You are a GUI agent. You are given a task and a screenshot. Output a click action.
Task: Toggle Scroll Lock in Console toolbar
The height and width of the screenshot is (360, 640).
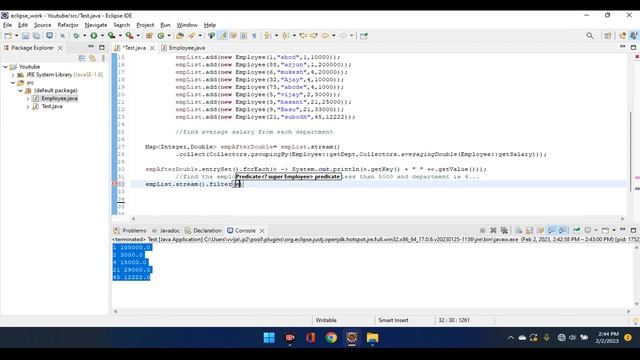tap(529, 231)
